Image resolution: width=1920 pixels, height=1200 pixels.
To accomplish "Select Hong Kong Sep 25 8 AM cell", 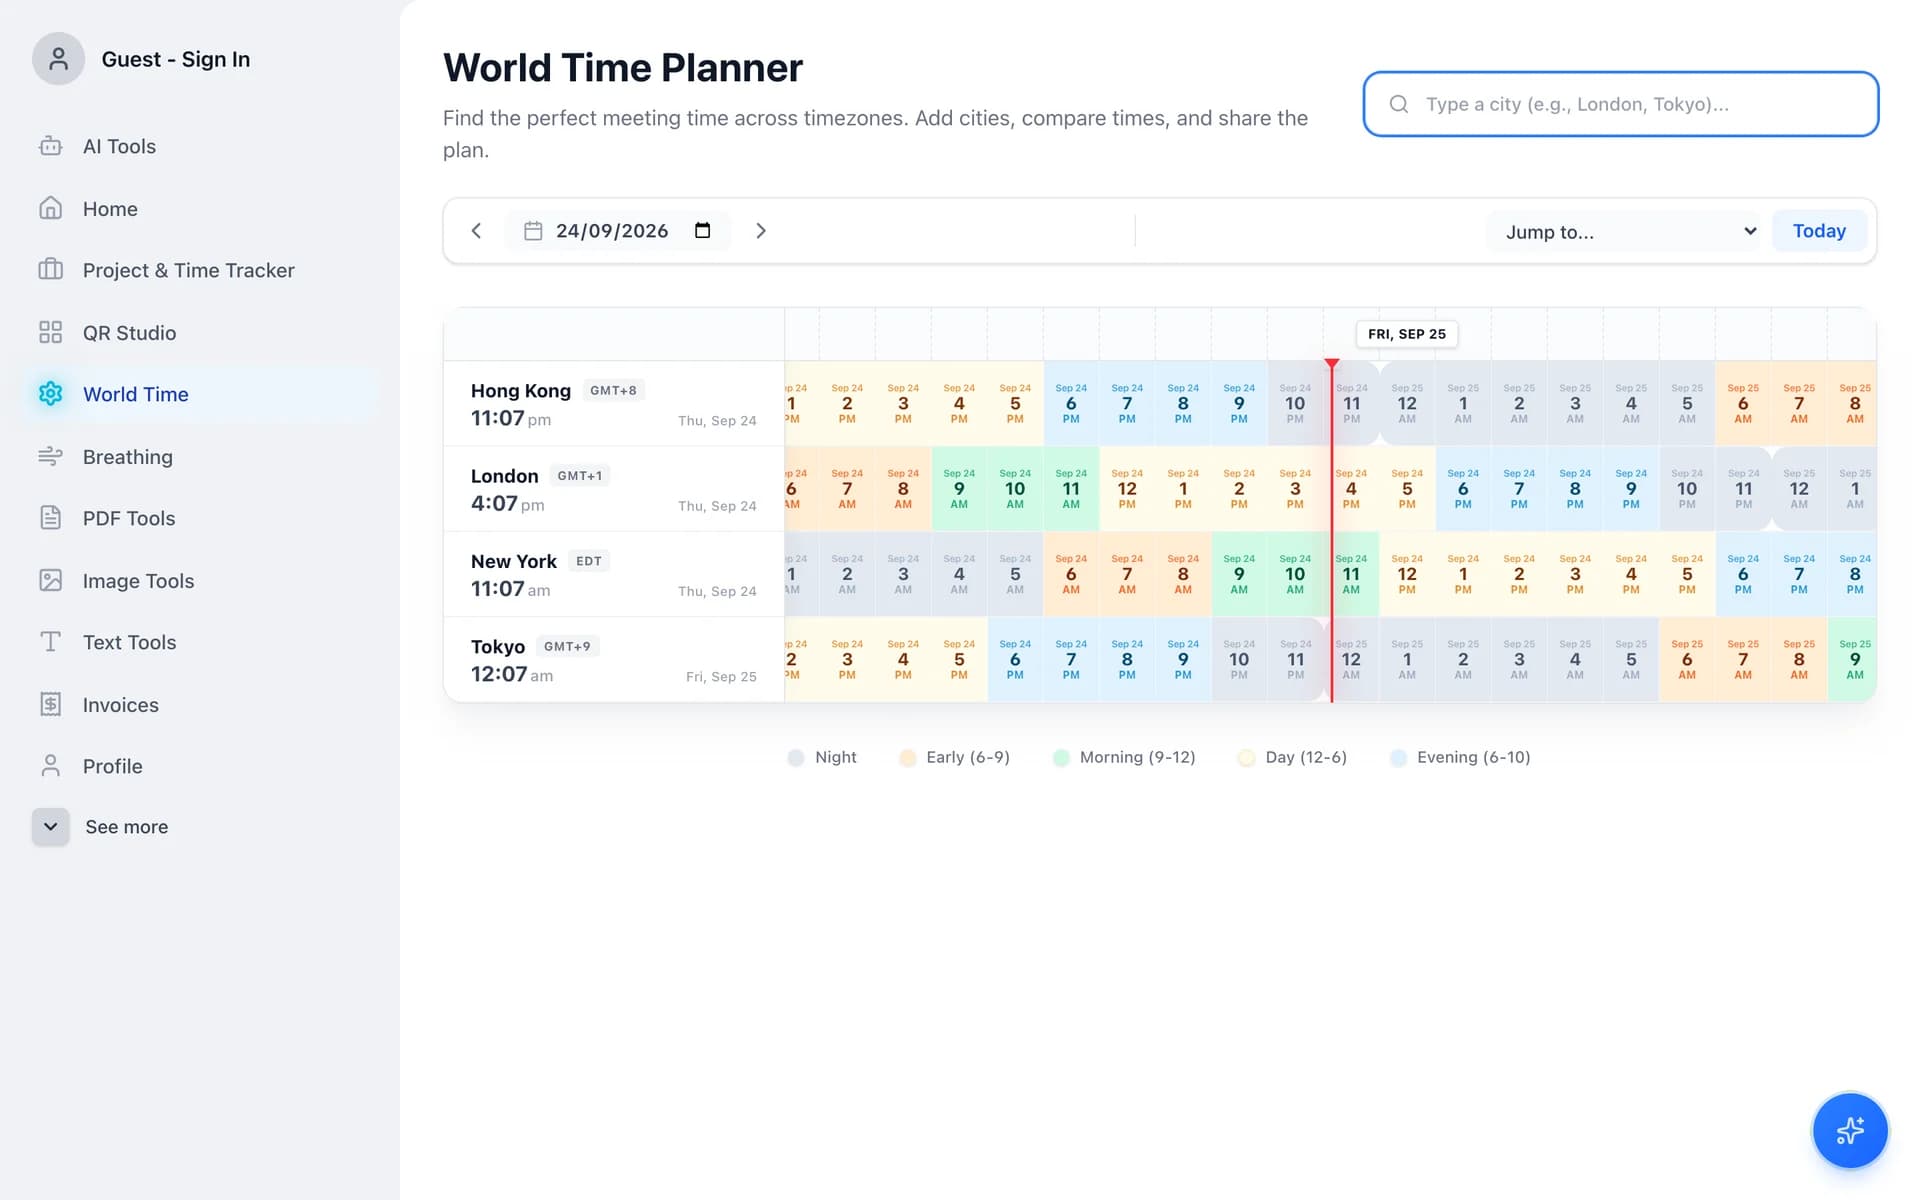I will pyautogui.click(x=1852, y=403).
